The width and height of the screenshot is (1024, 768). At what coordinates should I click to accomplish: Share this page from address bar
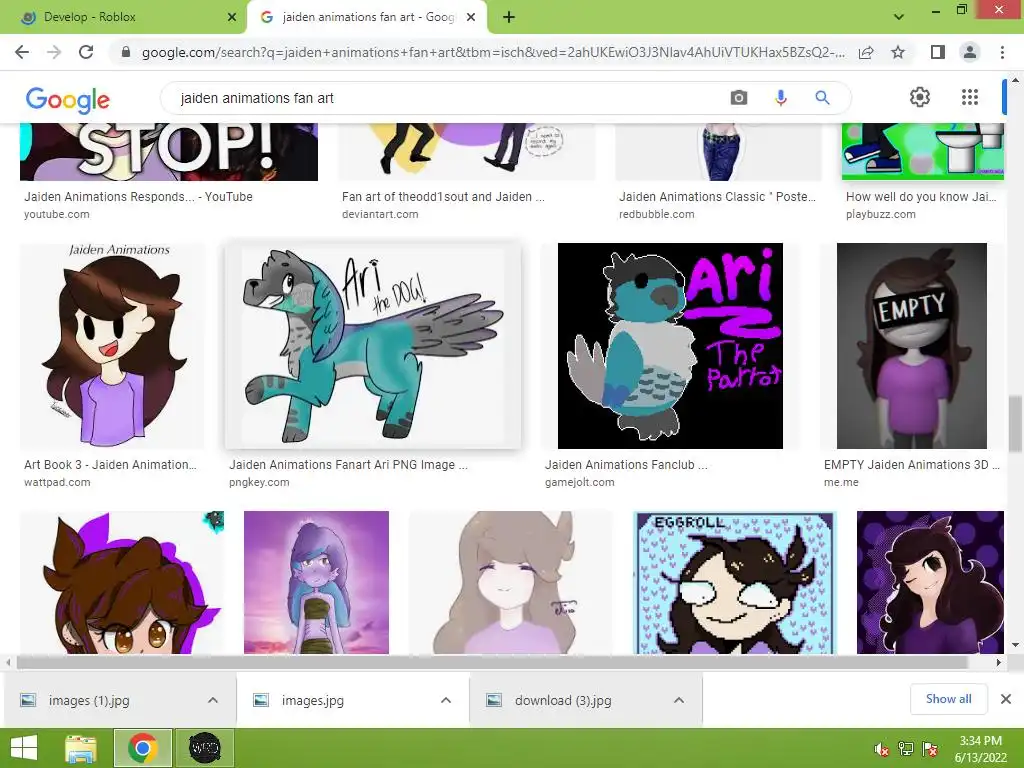(x=866, y=52)
